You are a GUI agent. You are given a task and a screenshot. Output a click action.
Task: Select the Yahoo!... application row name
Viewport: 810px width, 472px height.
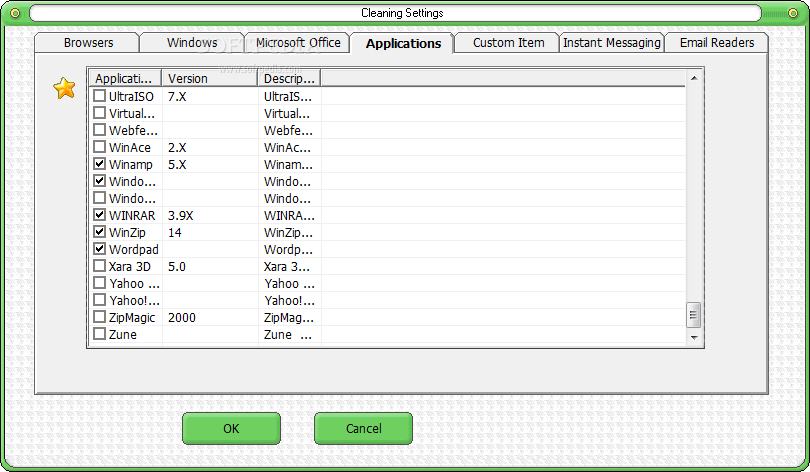pyautogui.click(x=134, y=301)
